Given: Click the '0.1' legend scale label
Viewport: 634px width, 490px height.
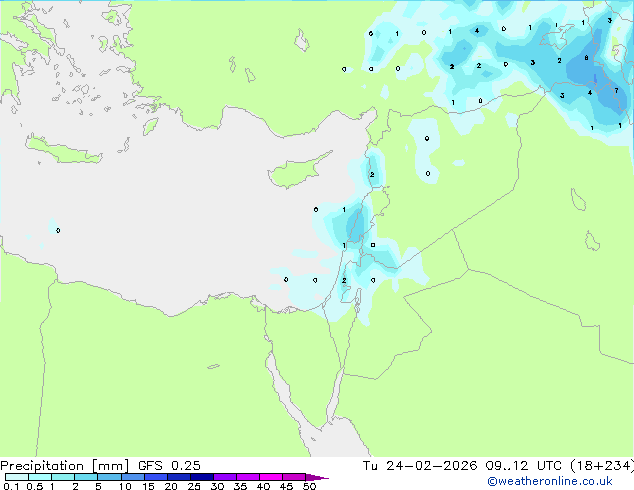Looking at the screenshot, I should (x=11, y=486).
